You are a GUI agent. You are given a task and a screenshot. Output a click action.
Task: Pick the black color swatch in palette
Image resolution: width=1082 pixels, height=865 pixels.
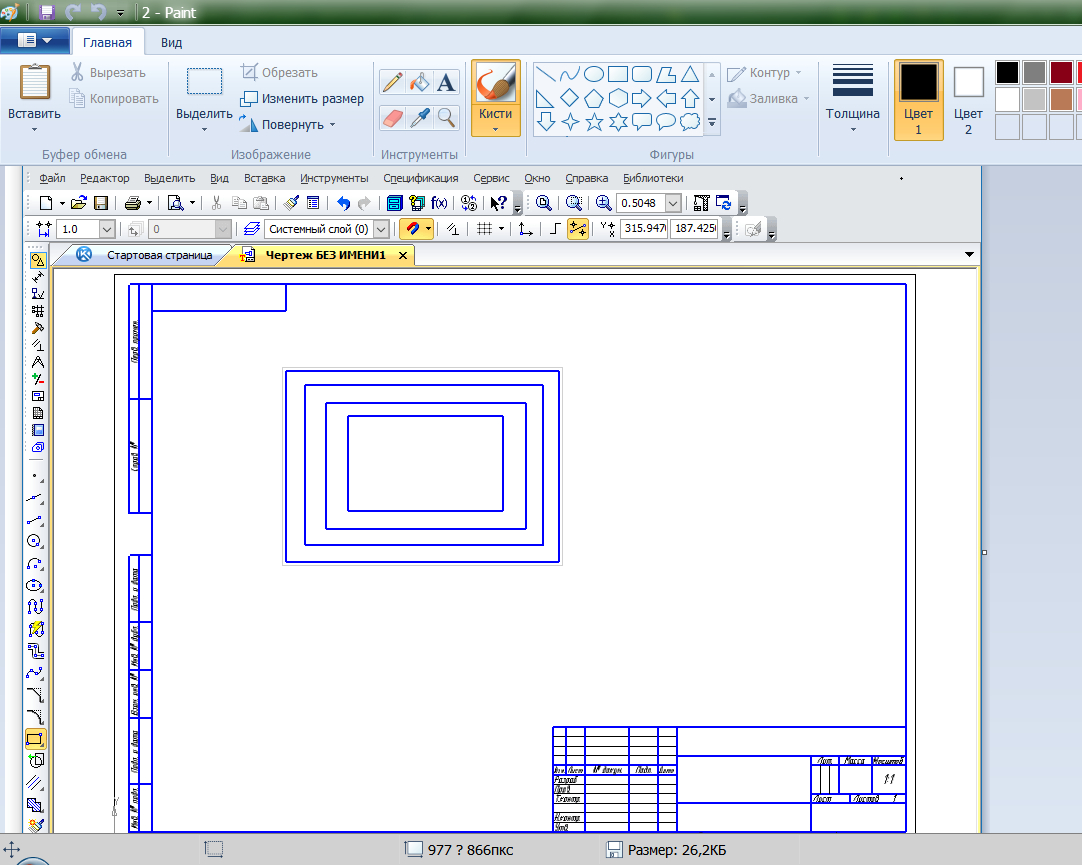tap(1007, 72)
